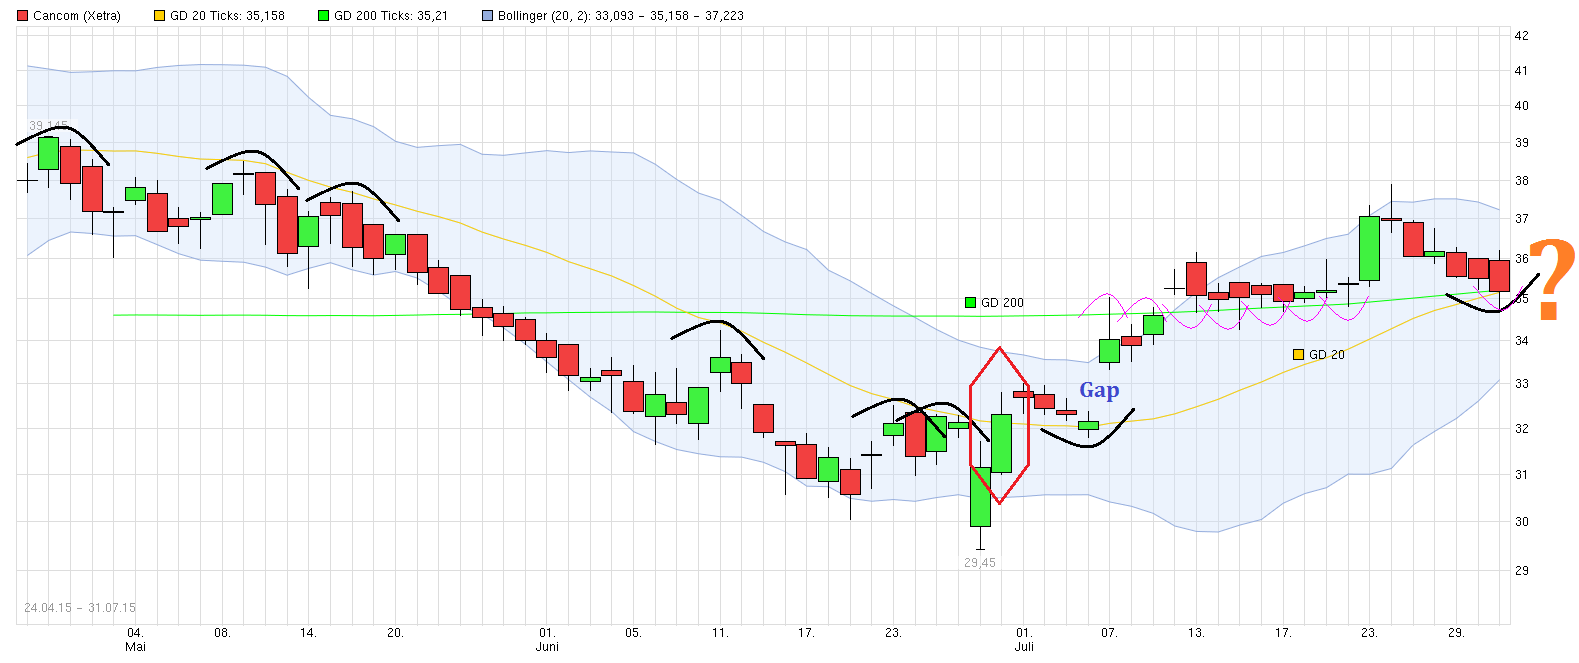Click price axis value 30

click(x=1521, y=522)
